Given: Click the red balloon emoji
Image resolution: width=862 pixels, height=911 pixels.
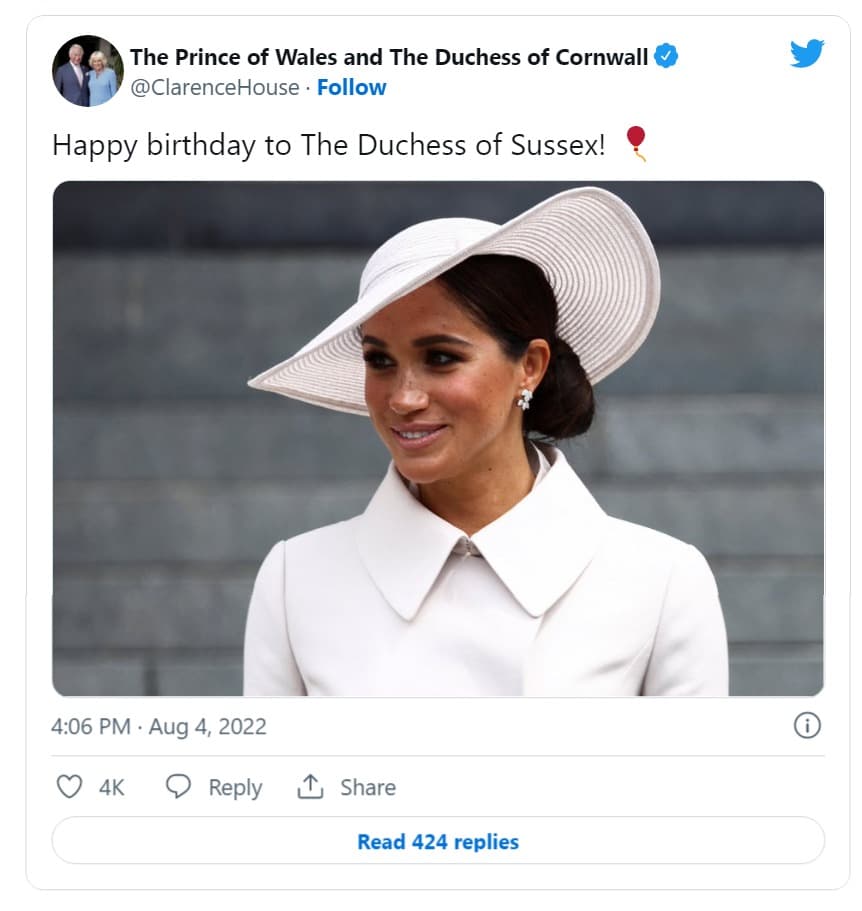Looking at the screenshot, I should coord(636,144).
